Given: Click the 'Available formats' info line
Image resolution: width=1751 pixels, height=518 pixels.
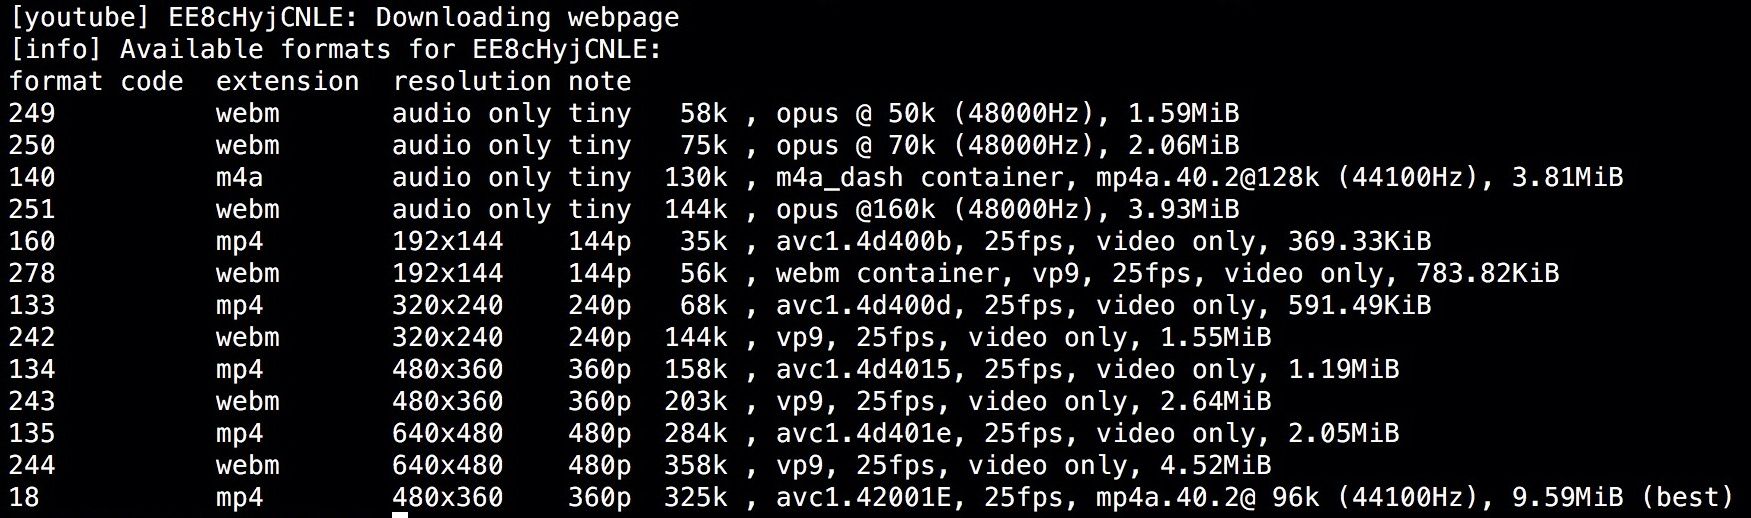Looking at the screenshot, I should (336, 50).
